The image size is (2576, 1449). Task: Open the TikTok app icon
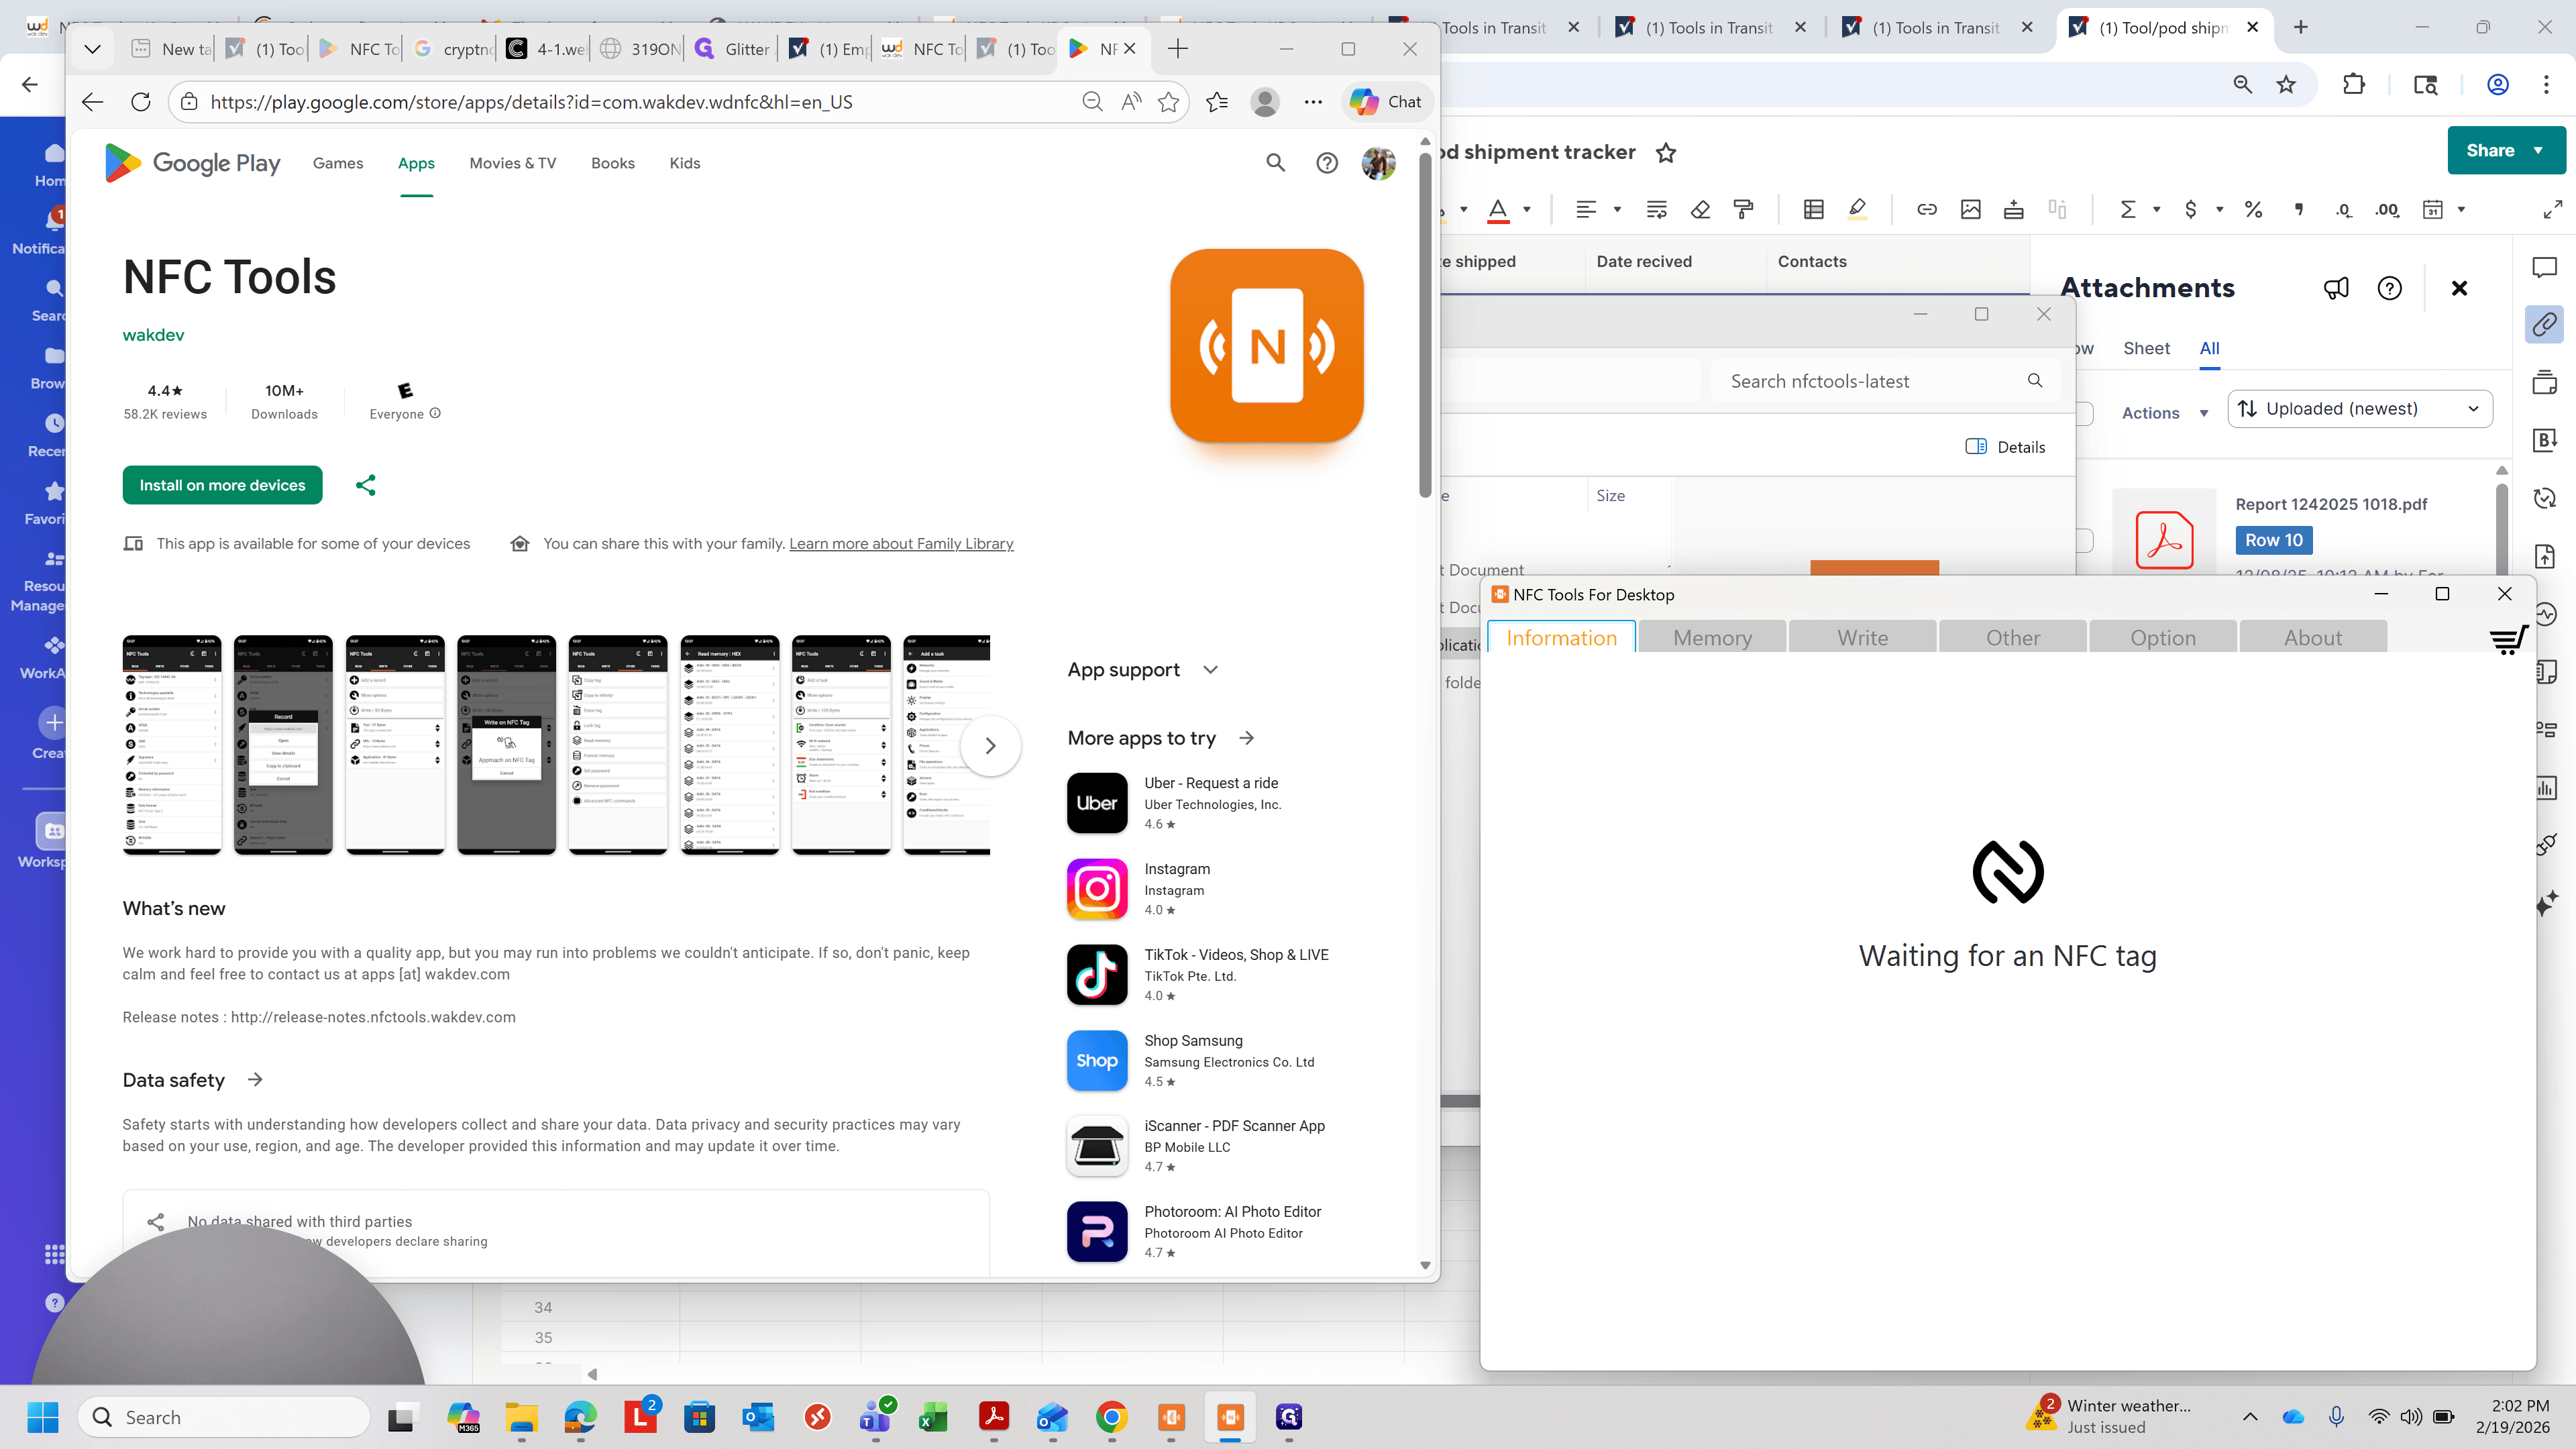(x=1097, y=974)
